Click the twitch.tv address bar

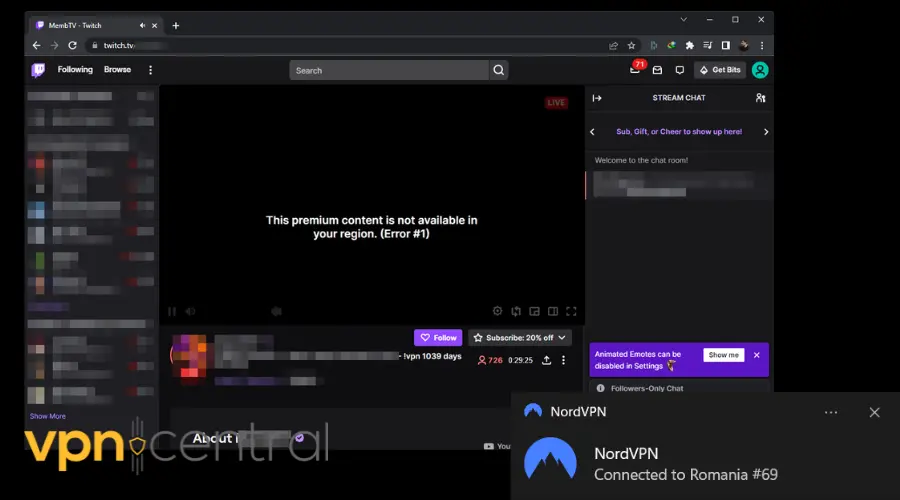point(344,45)
